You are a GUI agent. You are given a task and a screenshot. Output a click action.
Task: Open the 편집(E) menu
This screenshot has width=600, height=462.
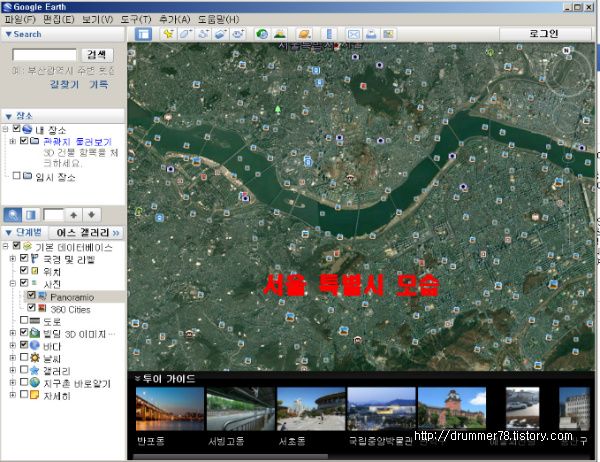pyautogui.click(x=59, y=19)
